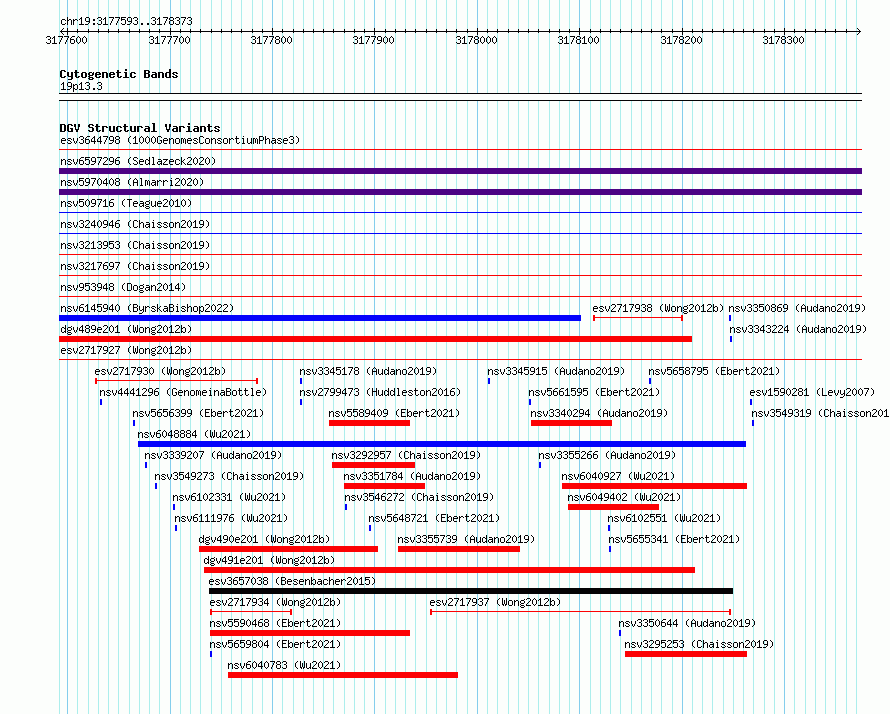
Task: Select the red dgv489e201 Wong2012b bar
Action: (x=375, y=339)
